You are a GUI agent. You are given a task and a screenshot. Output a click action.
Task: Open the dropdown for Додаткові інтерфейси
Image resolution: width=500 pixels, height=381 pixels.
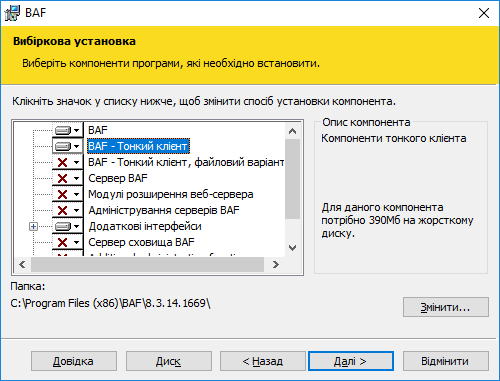(x=68, y=226)
